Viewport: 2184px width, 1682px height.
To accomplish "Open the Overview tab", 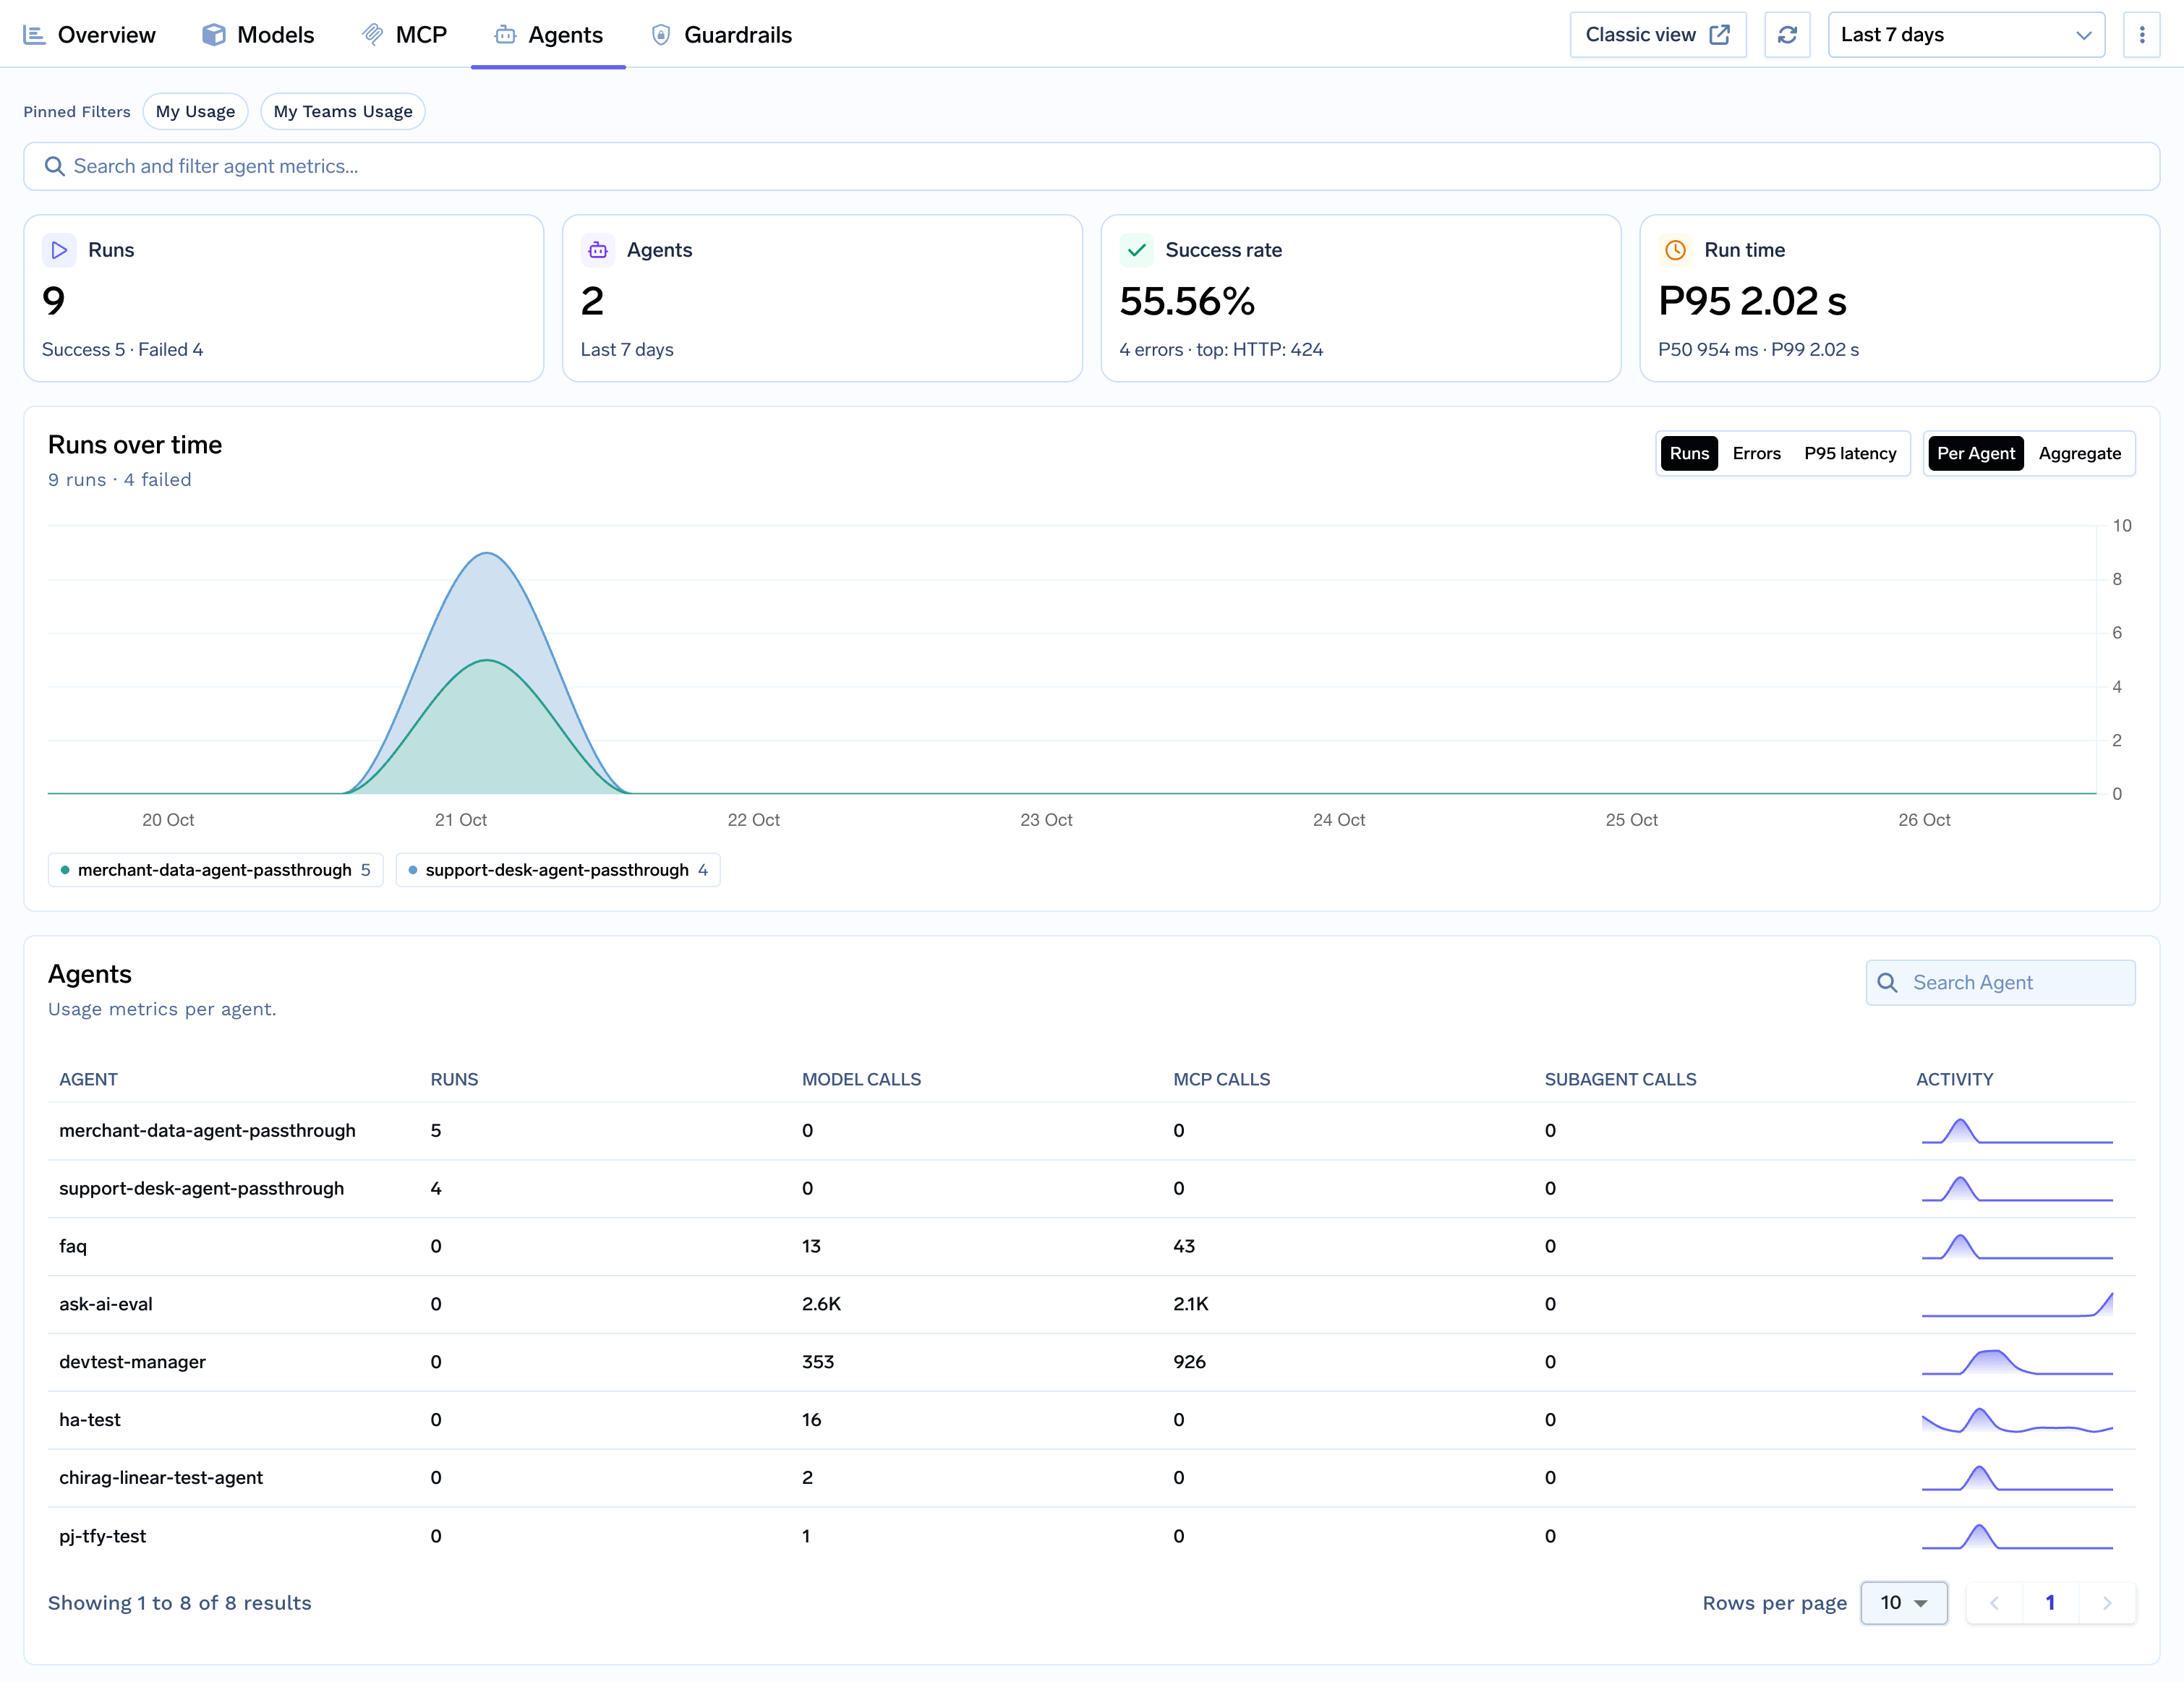I will tap(89, 35).
